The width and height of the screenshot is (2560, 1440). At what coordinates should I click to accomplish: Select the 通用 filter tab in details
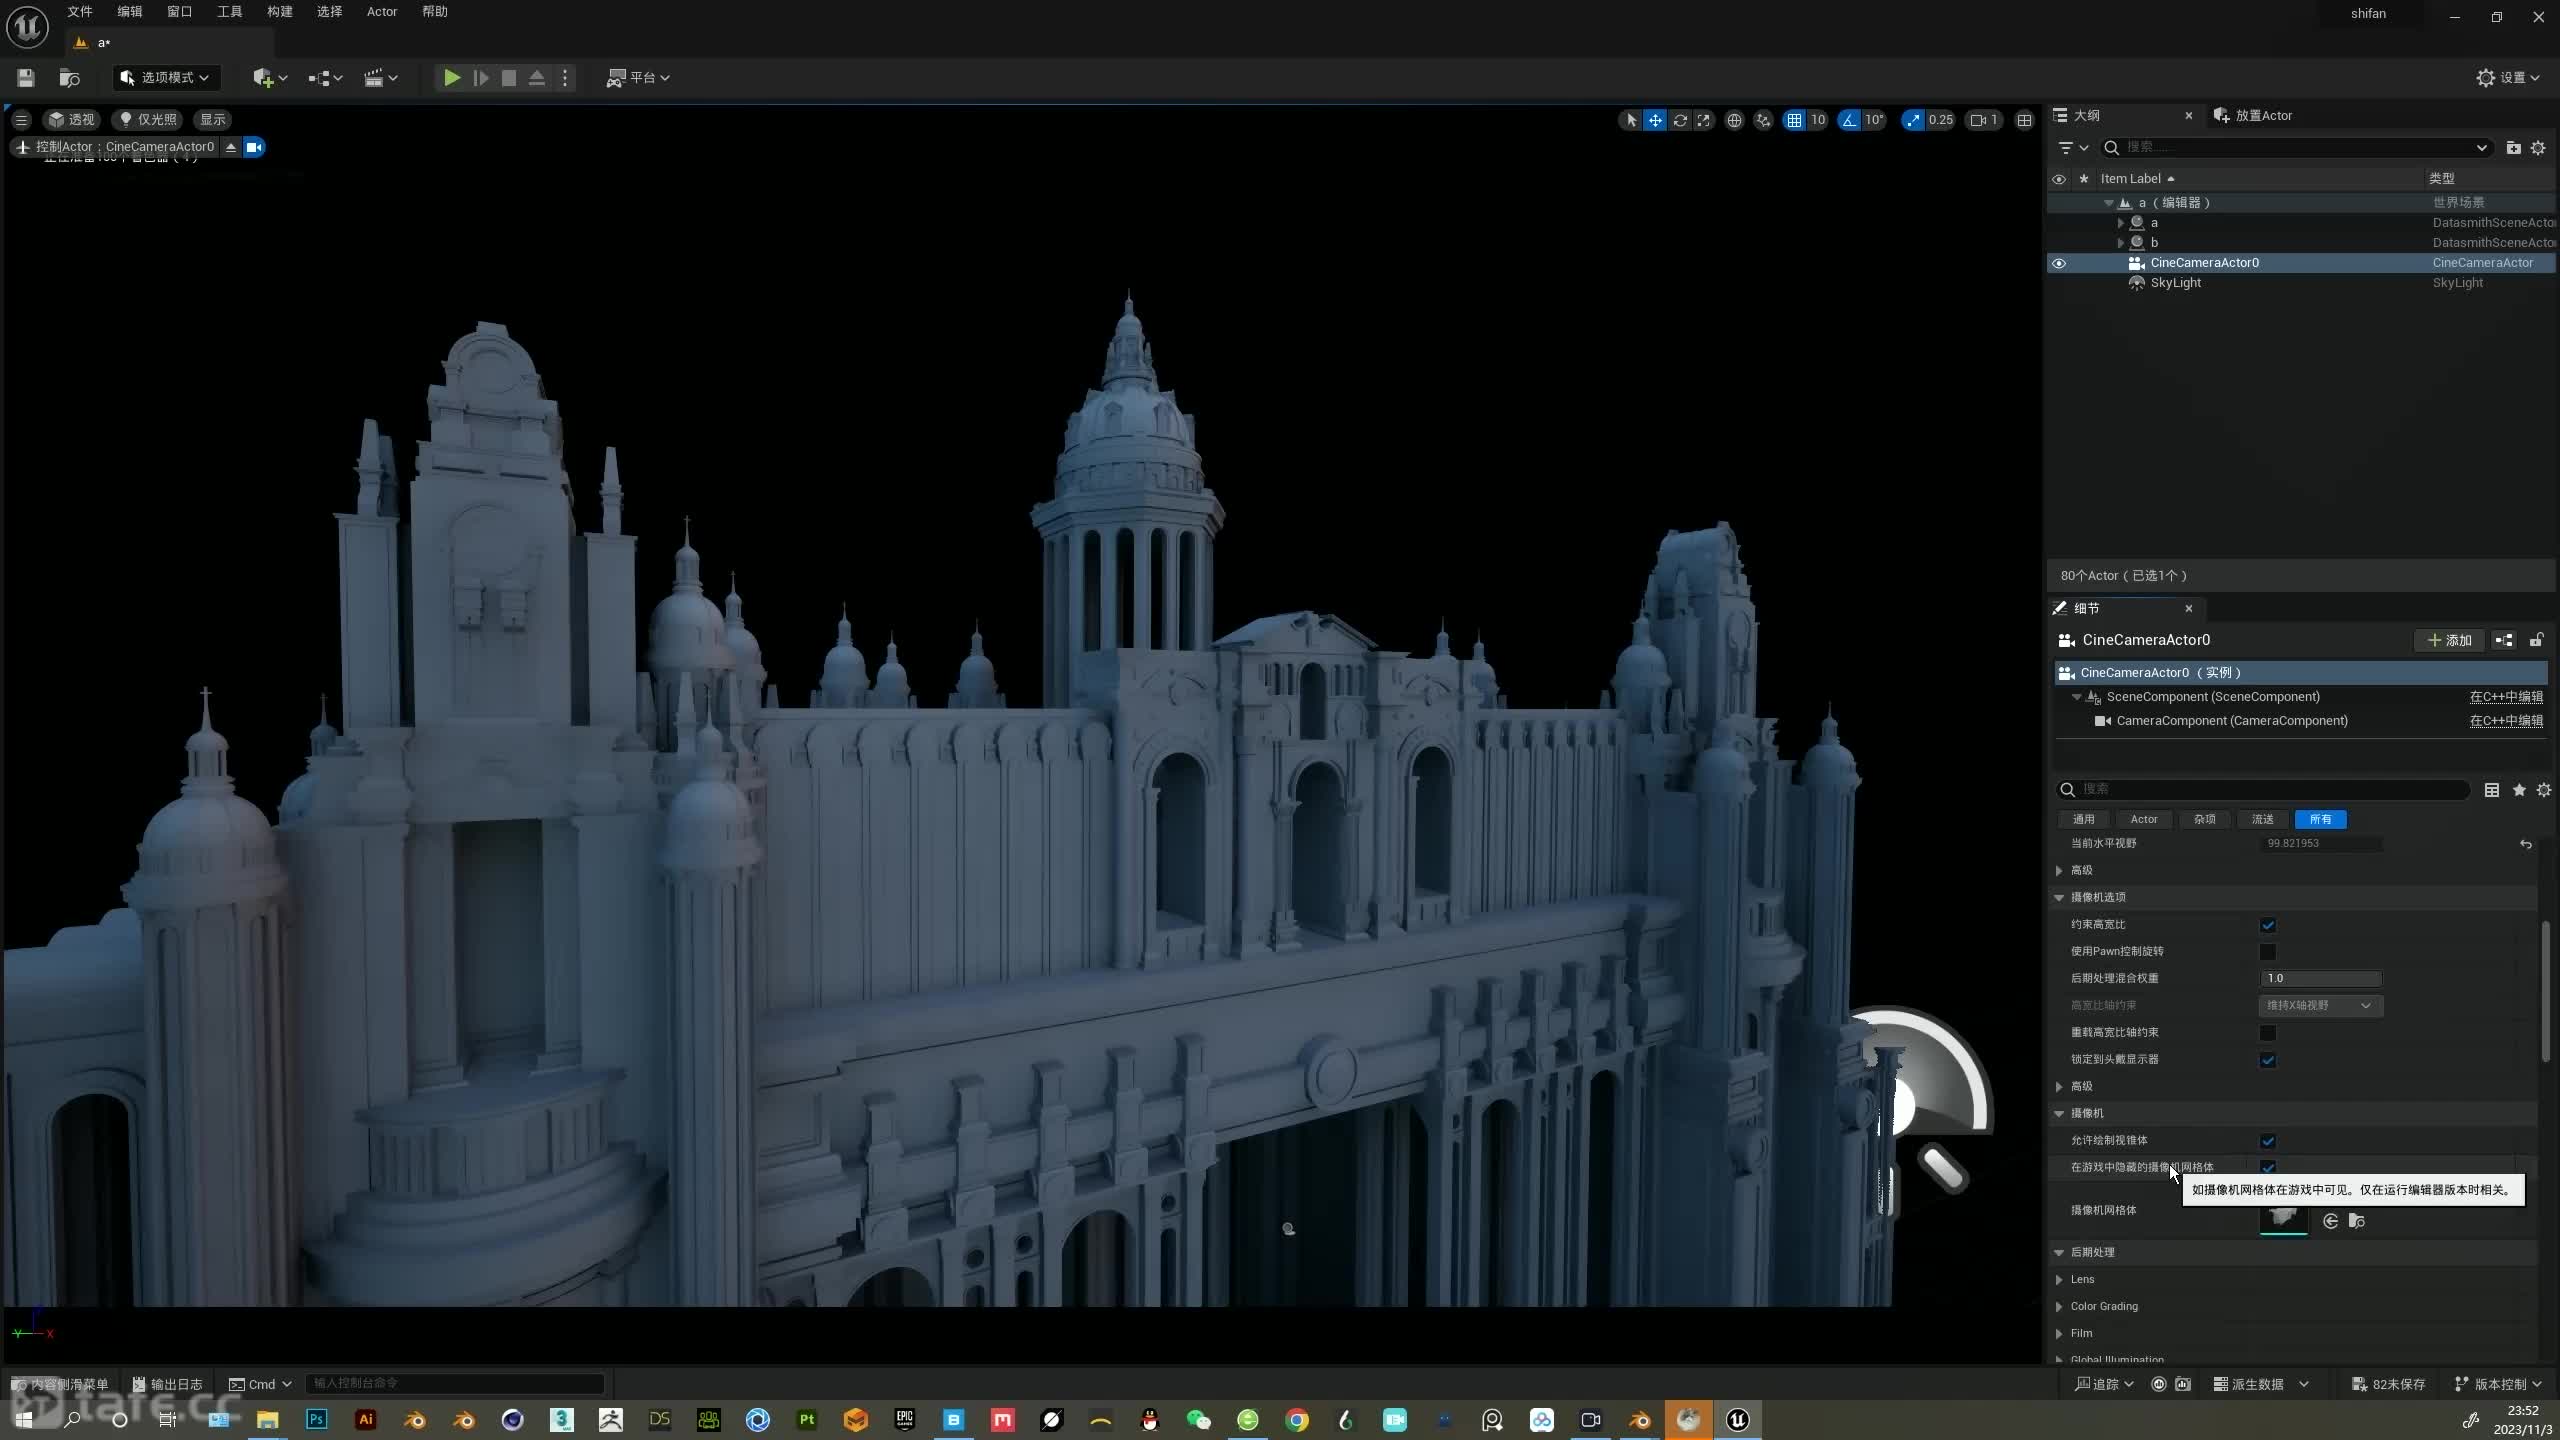[x=2083, y=819]
